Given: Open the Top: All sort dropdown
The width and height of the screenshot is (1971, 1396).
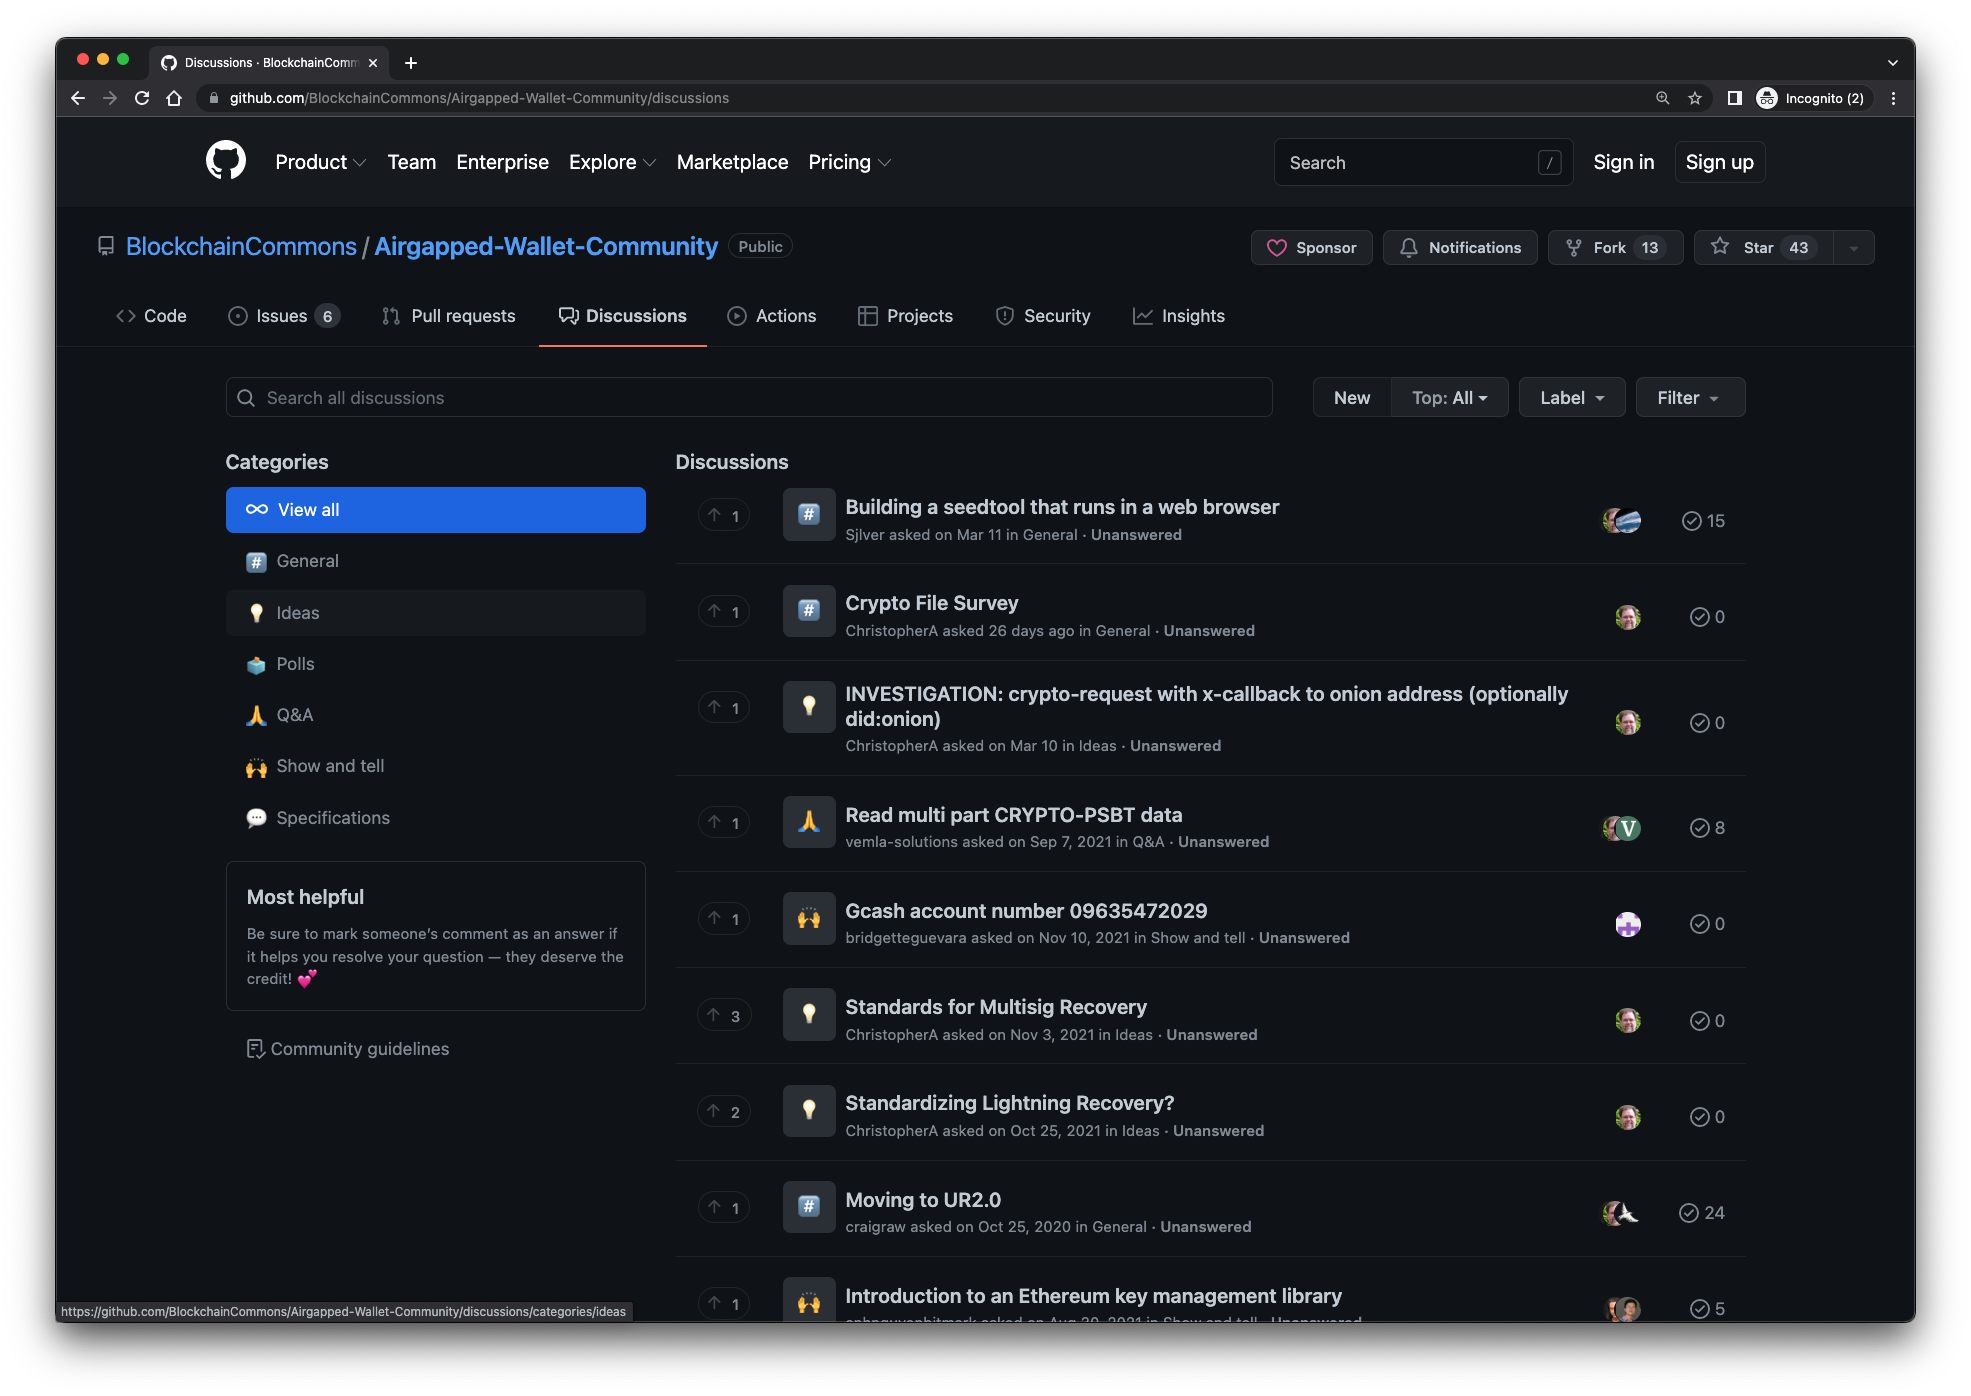Looking at the screenshot, I should [x=1449, y=398].
